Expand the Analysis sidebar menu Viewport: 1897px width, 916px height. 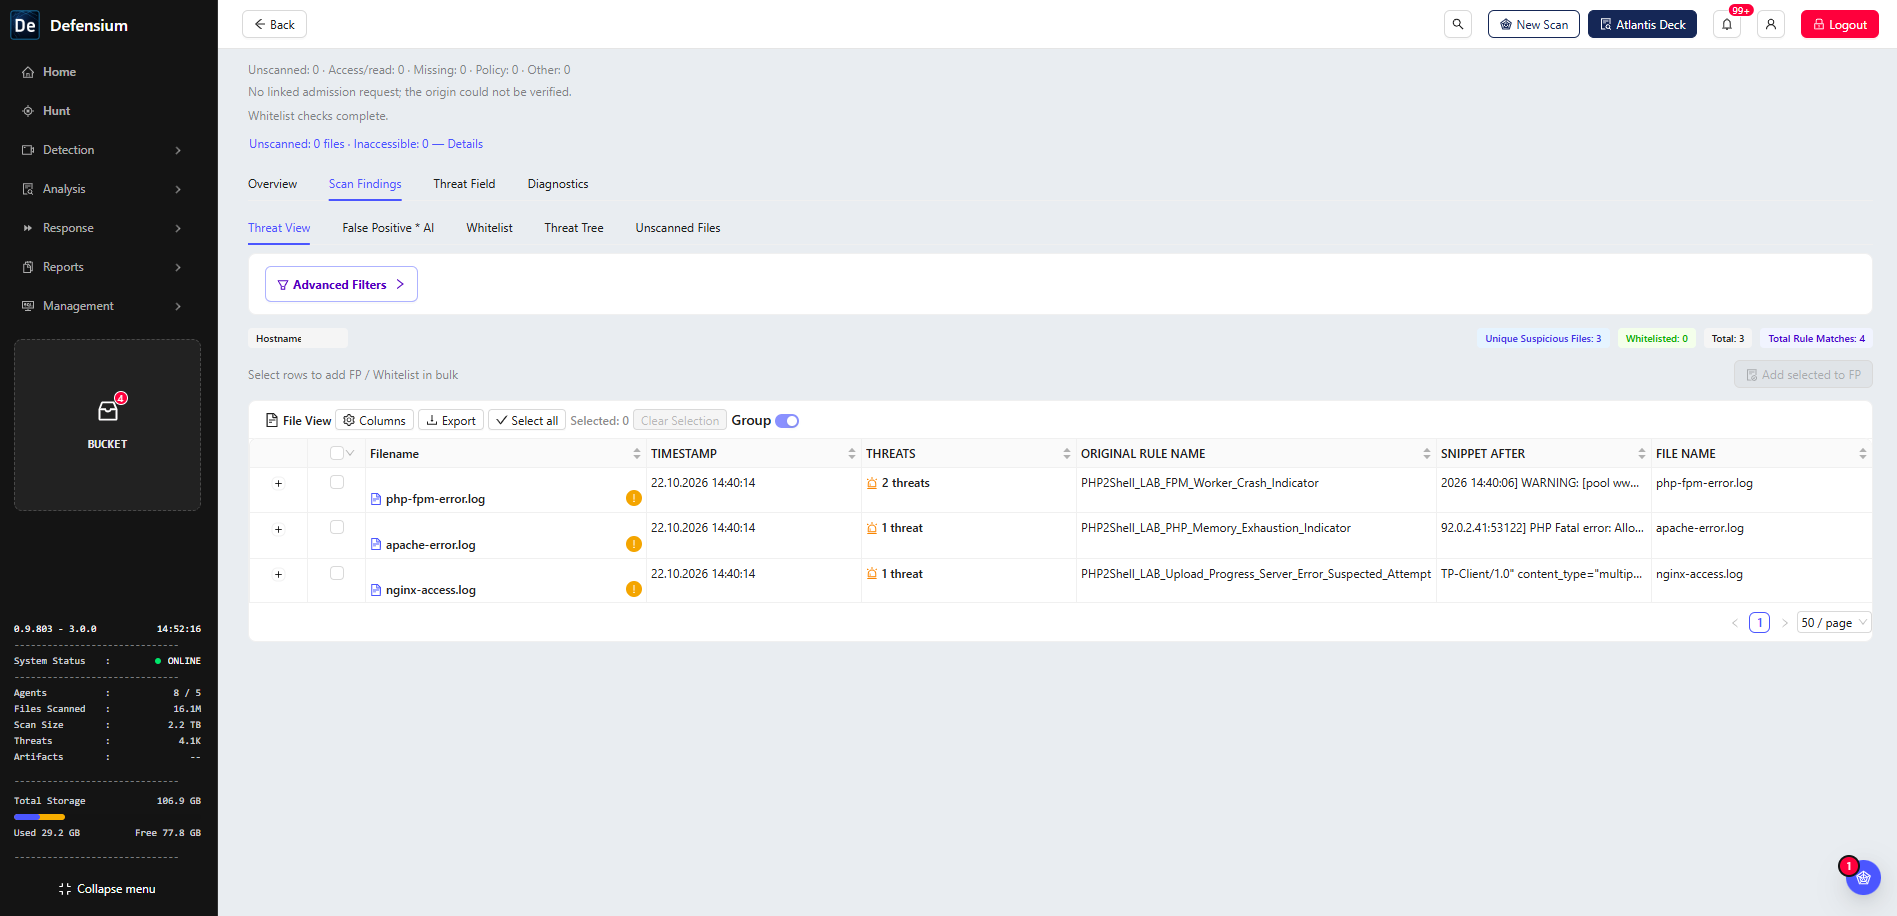[102, 189]
